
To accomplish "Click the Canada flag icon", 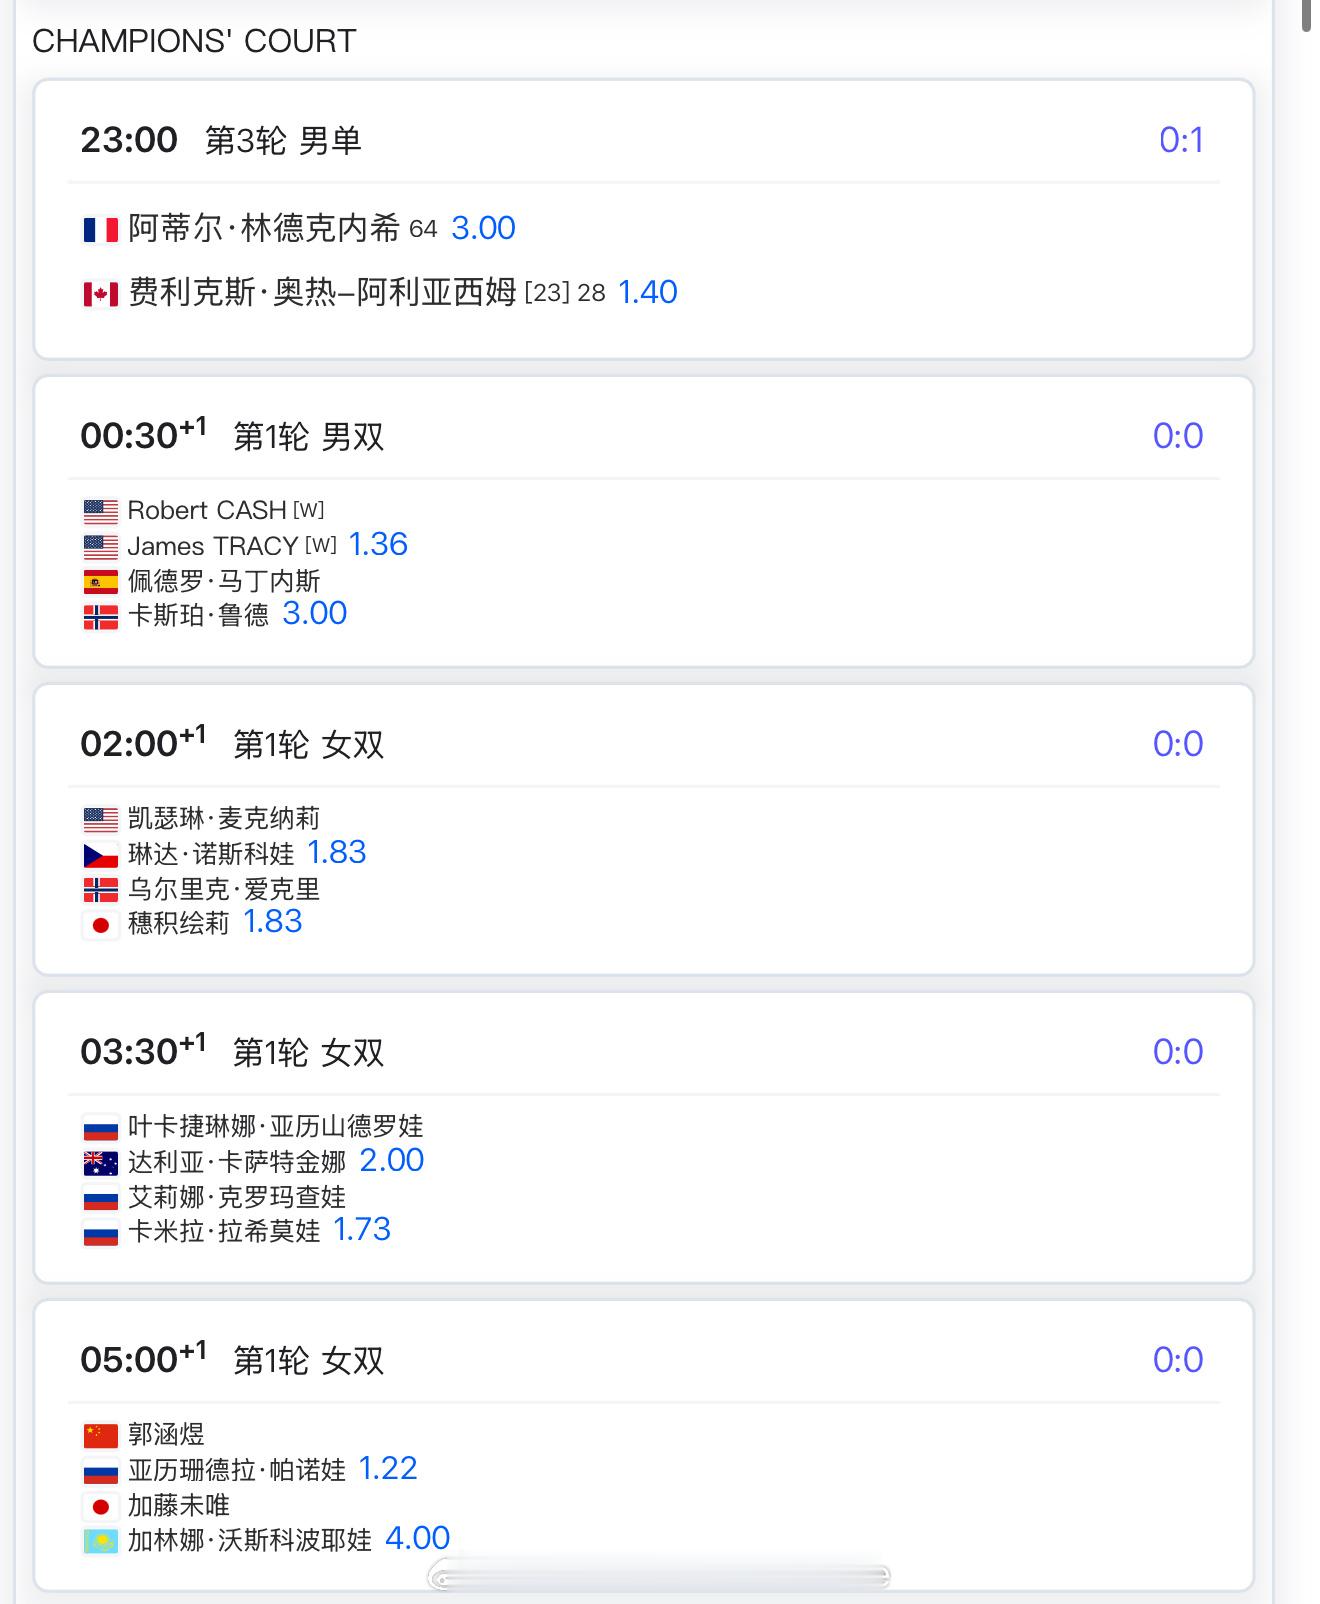I will tap(100, 294).
